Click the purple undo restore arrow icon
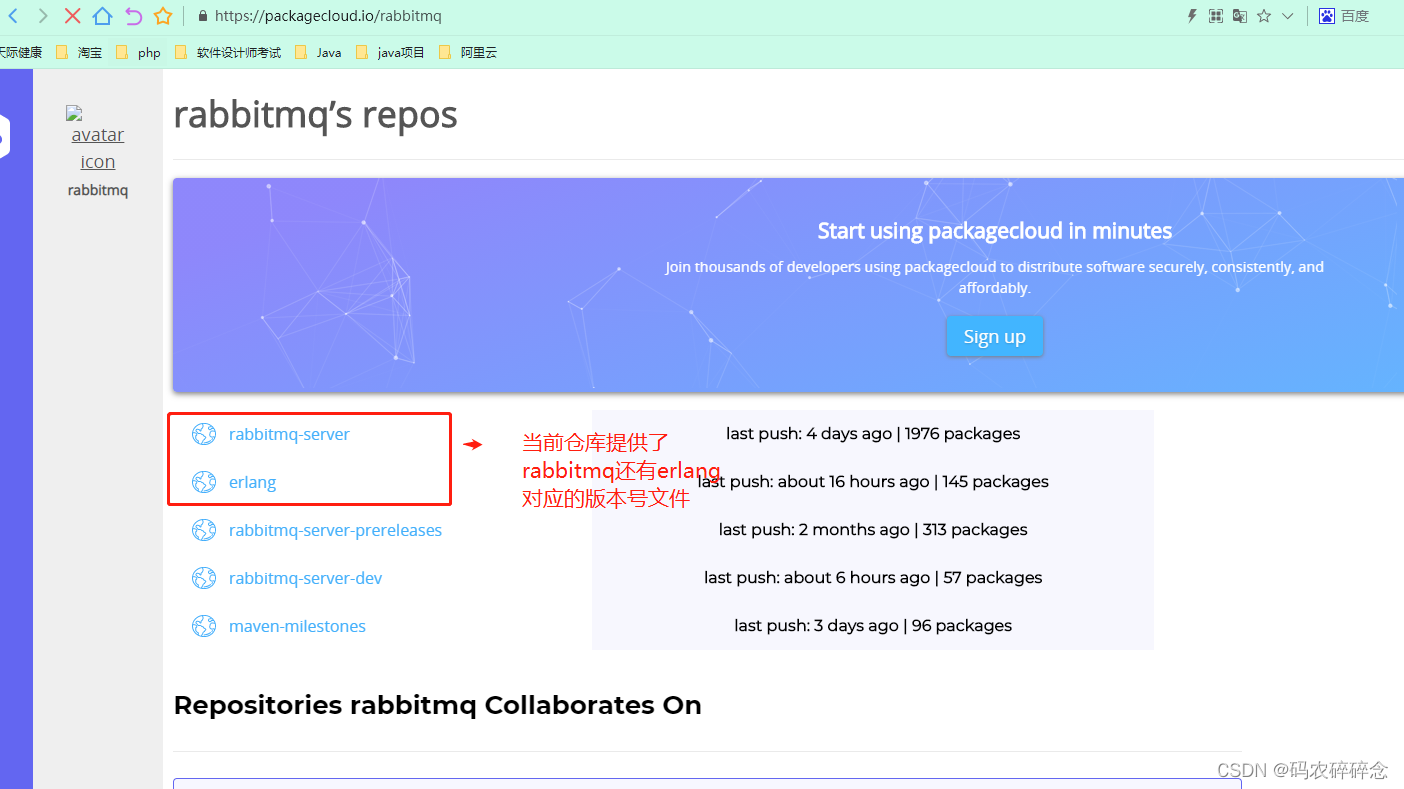The image size is (1404, 789). [133, 16]
